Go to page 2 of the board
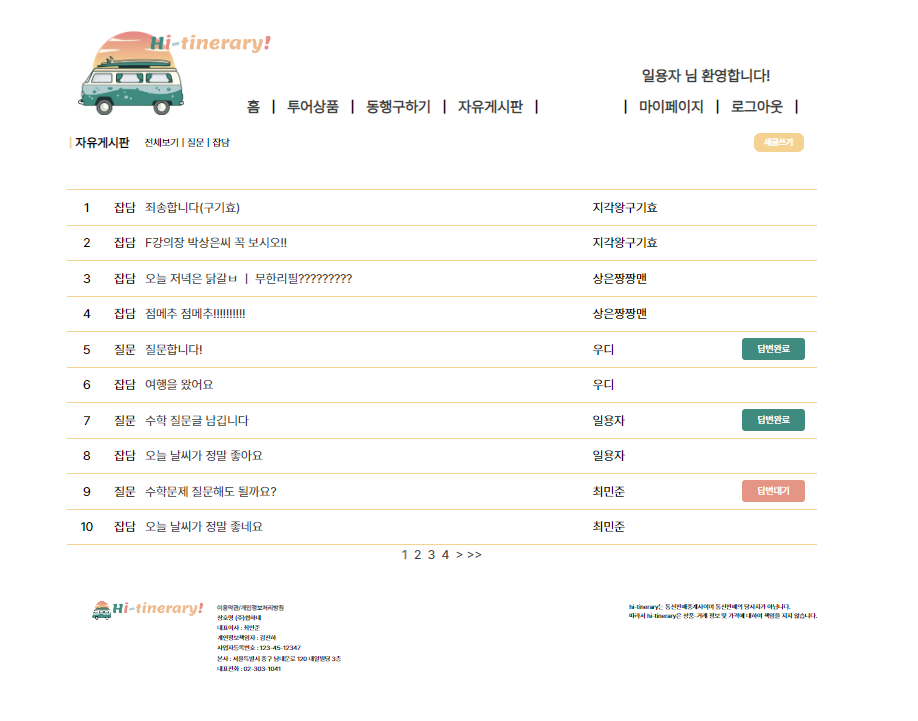Screen dimensions: 918x721 coord(418,555)
